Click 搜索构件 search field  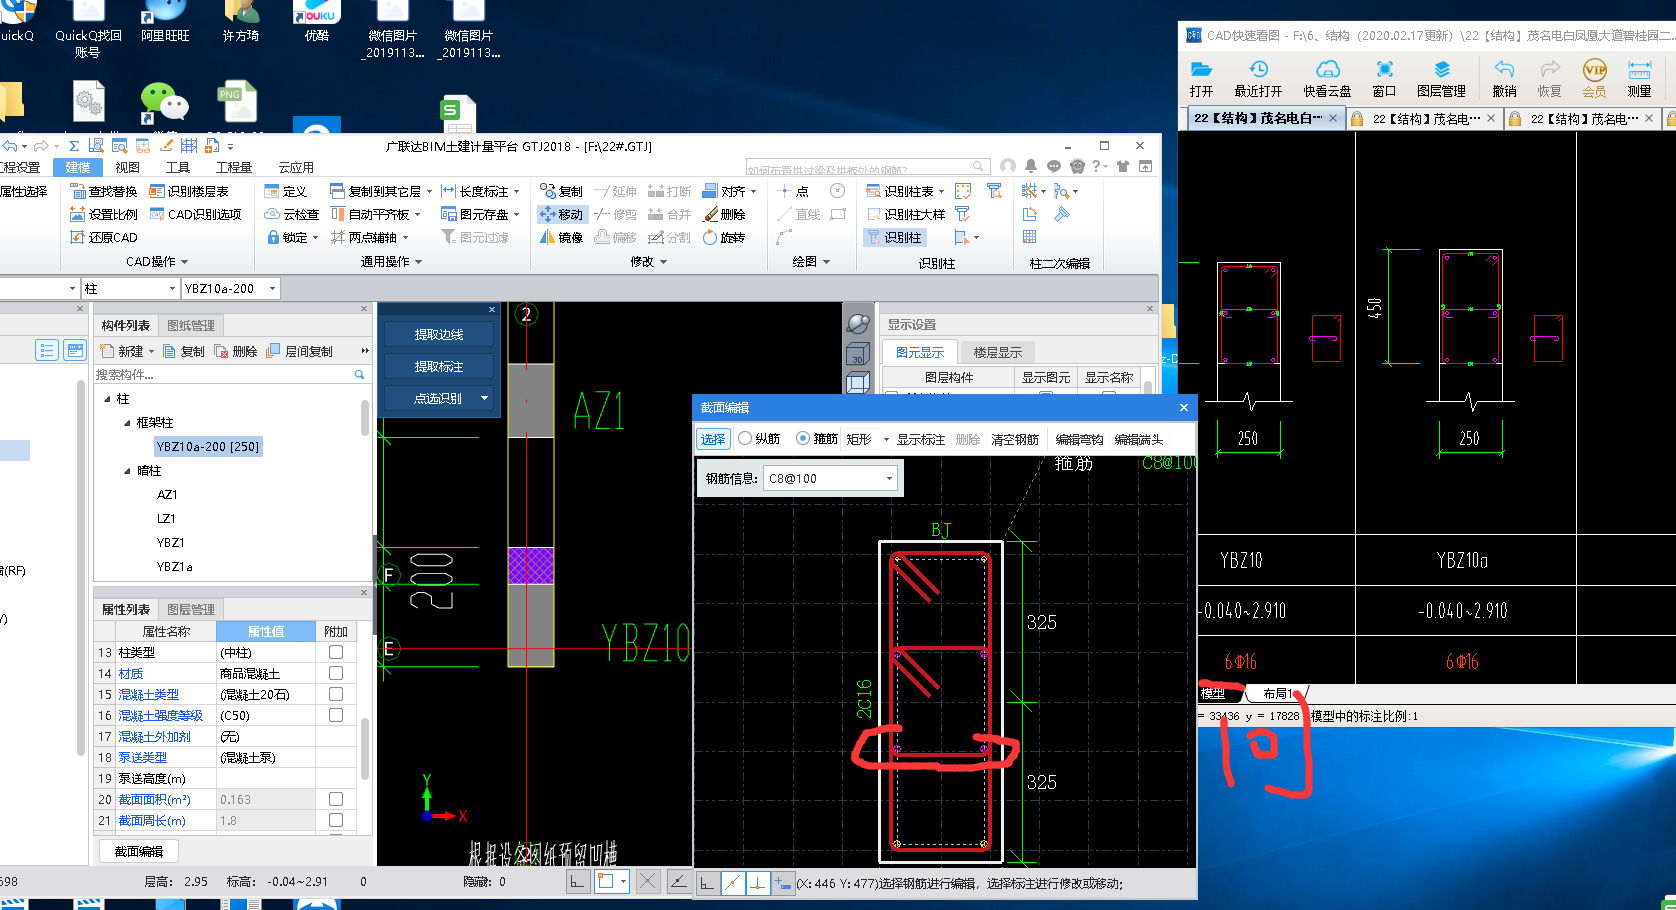[231, 374]
